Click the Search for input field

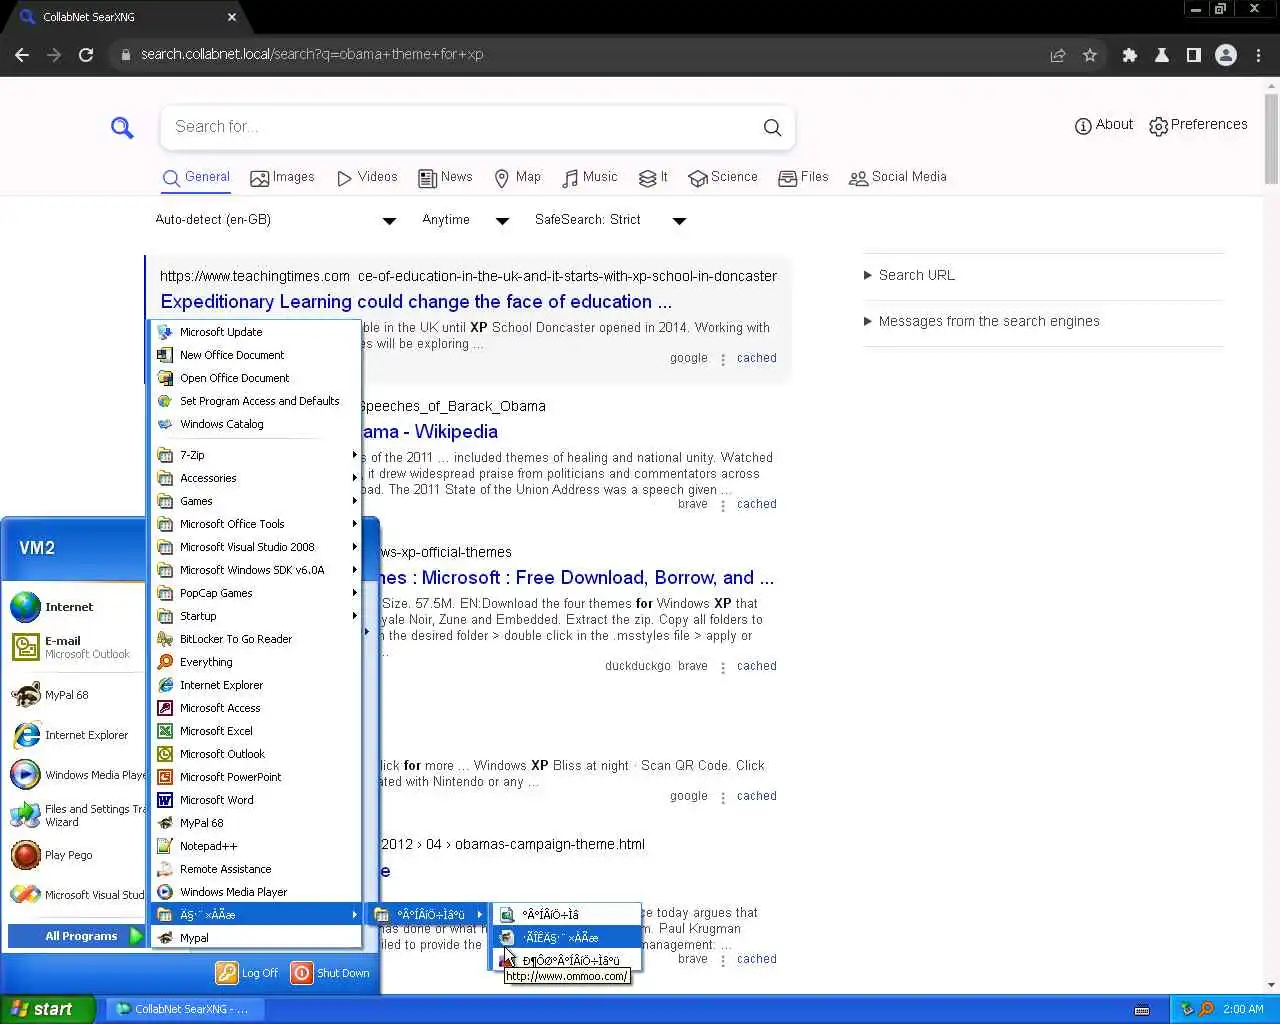[460, 127]
